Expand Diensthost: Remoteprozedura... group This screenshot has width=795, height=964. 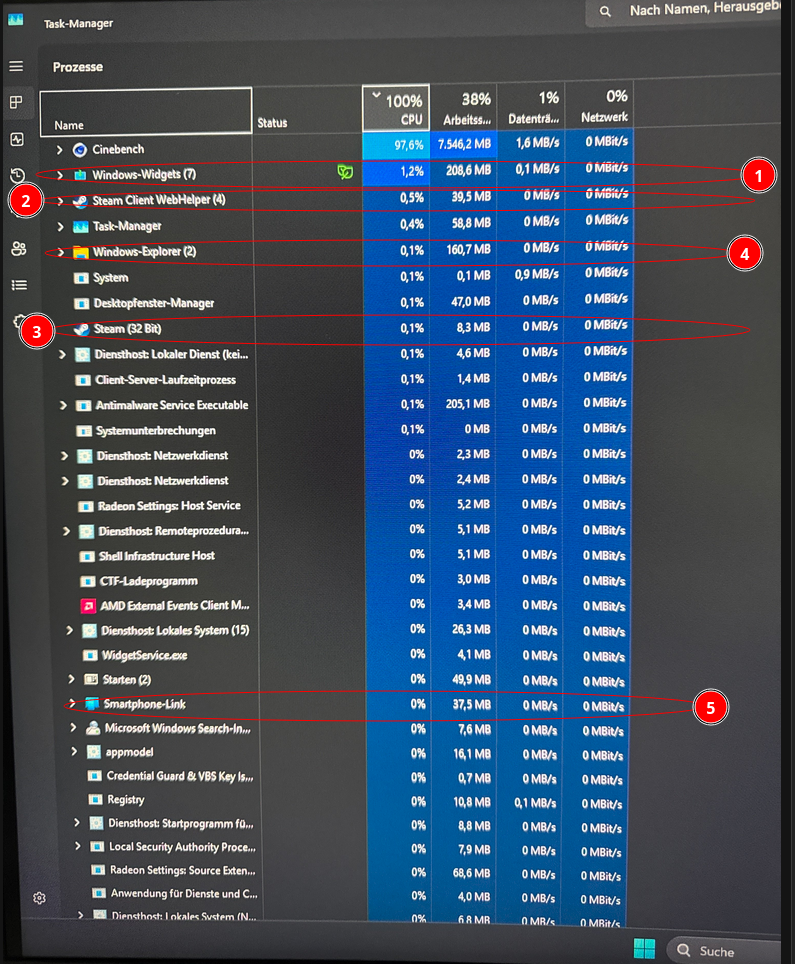point(66,531)
